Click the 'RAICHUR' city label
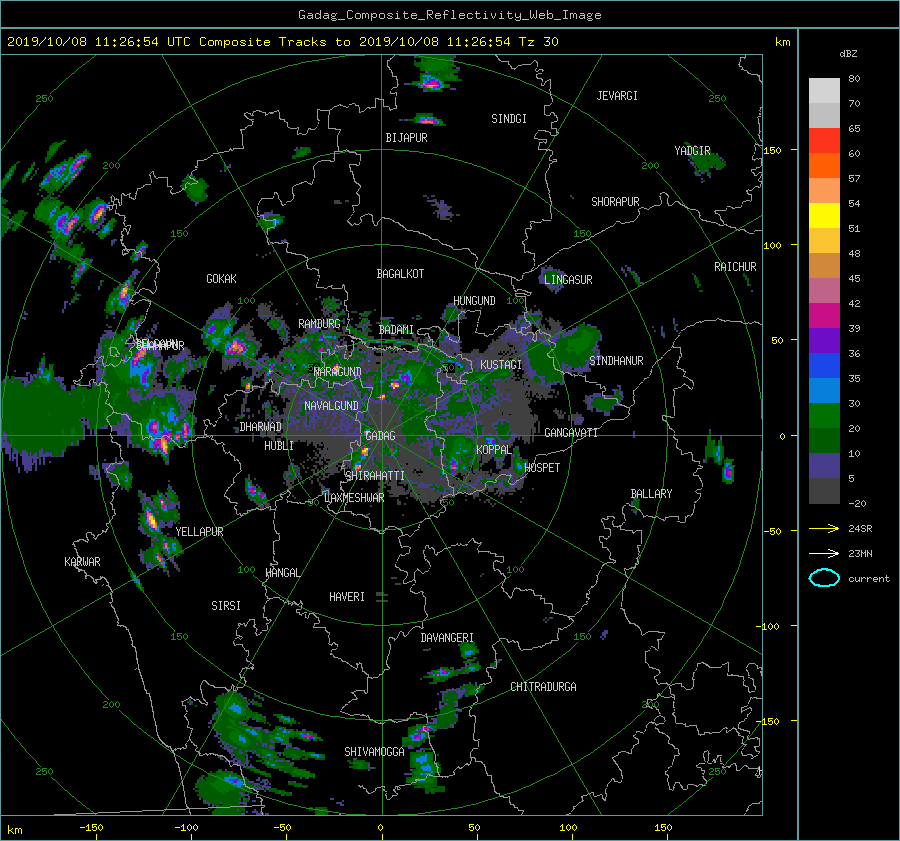Image resolution: width=900 pixels, height=841 pixels. 735,267
